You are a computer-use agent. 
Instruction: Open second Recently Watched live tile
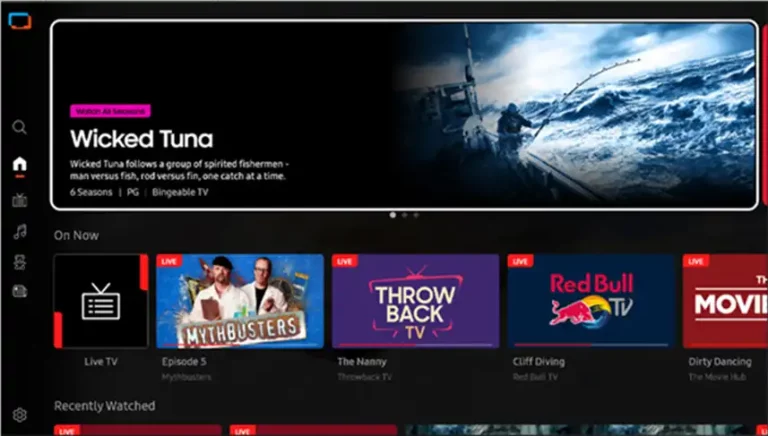pos(313,430)
